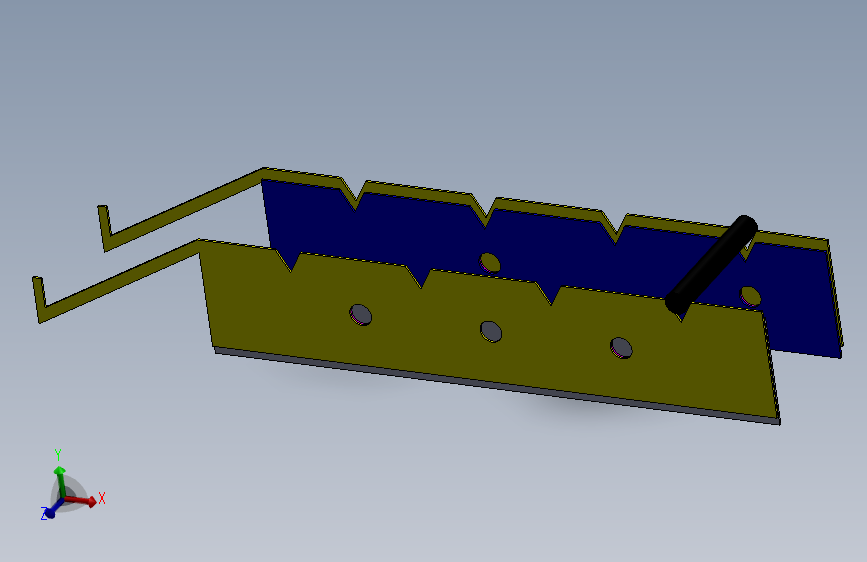The height and width of the screenshot is (562, 867).
Task: Select the black cylindrical rod
Action: click(x=711, y=265)
